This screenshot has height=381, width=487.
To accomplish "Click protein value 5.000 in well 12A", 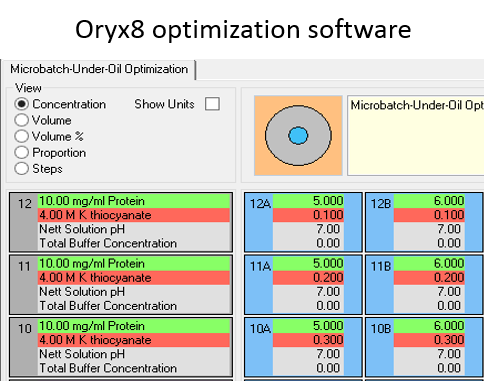I will pyautogui.click(x=308, y=201).
